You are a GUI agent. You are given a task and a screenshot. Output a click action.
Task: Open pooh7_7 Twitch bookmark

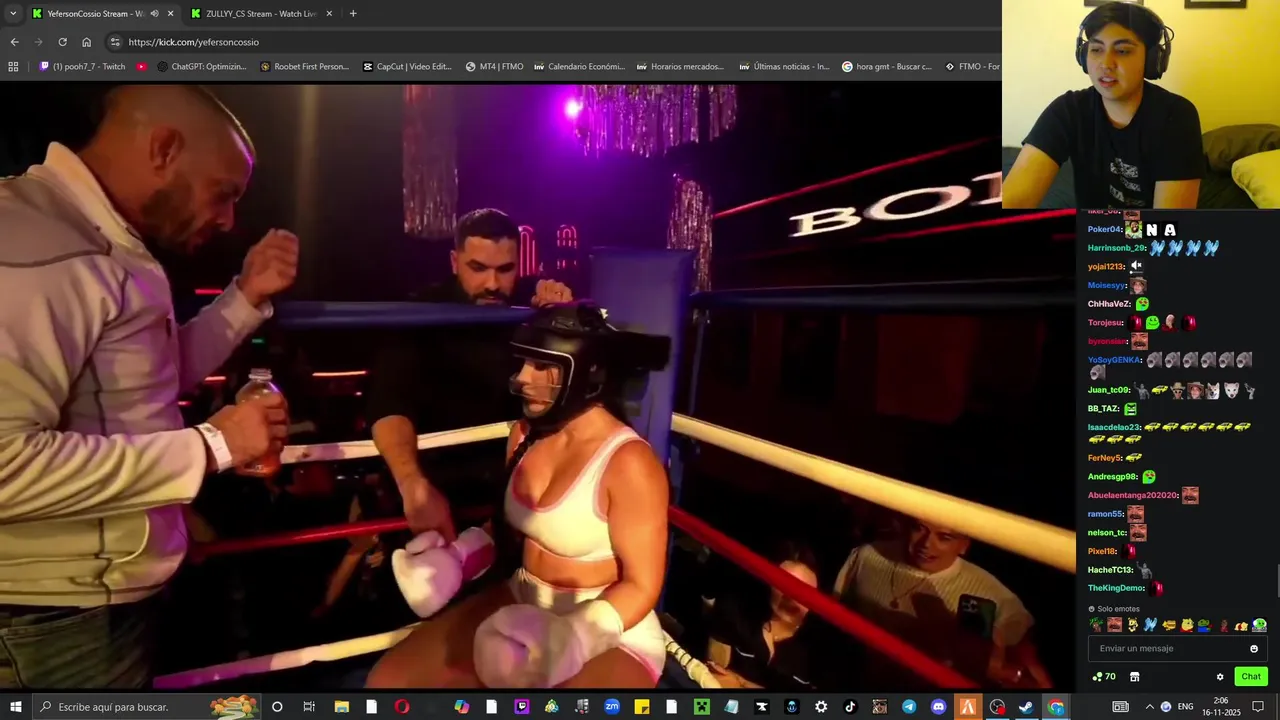[x=82, y=67]
